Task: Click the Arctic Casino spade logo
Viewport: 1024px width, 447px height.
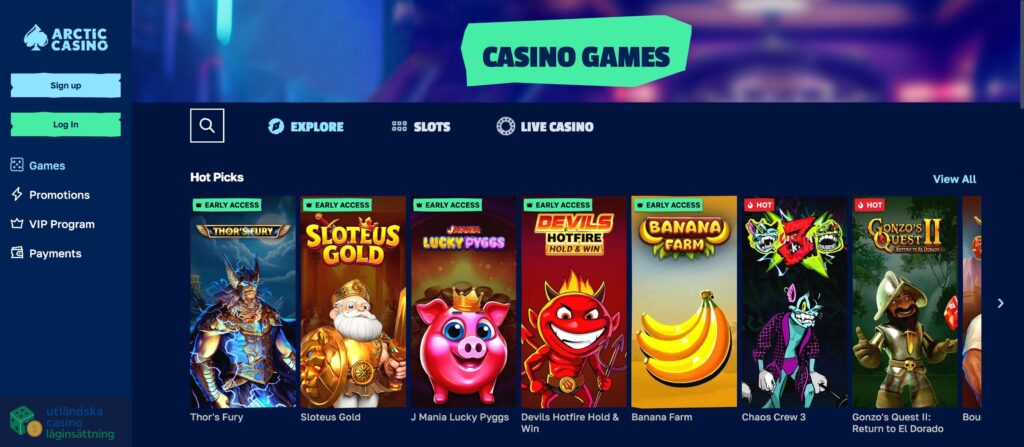Action: pyautogui.click(x=35, y=38)
